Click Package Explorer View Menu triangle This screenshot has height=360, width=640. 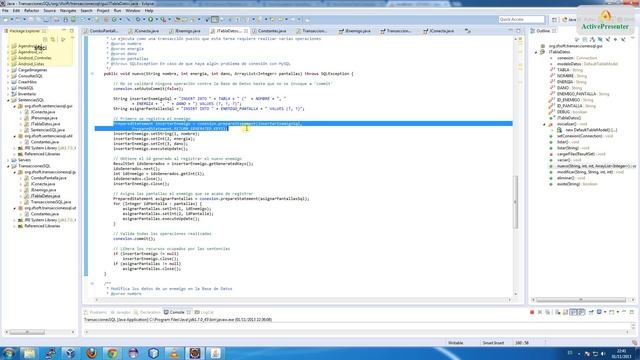pyautogui.click(x=72, y=38)
